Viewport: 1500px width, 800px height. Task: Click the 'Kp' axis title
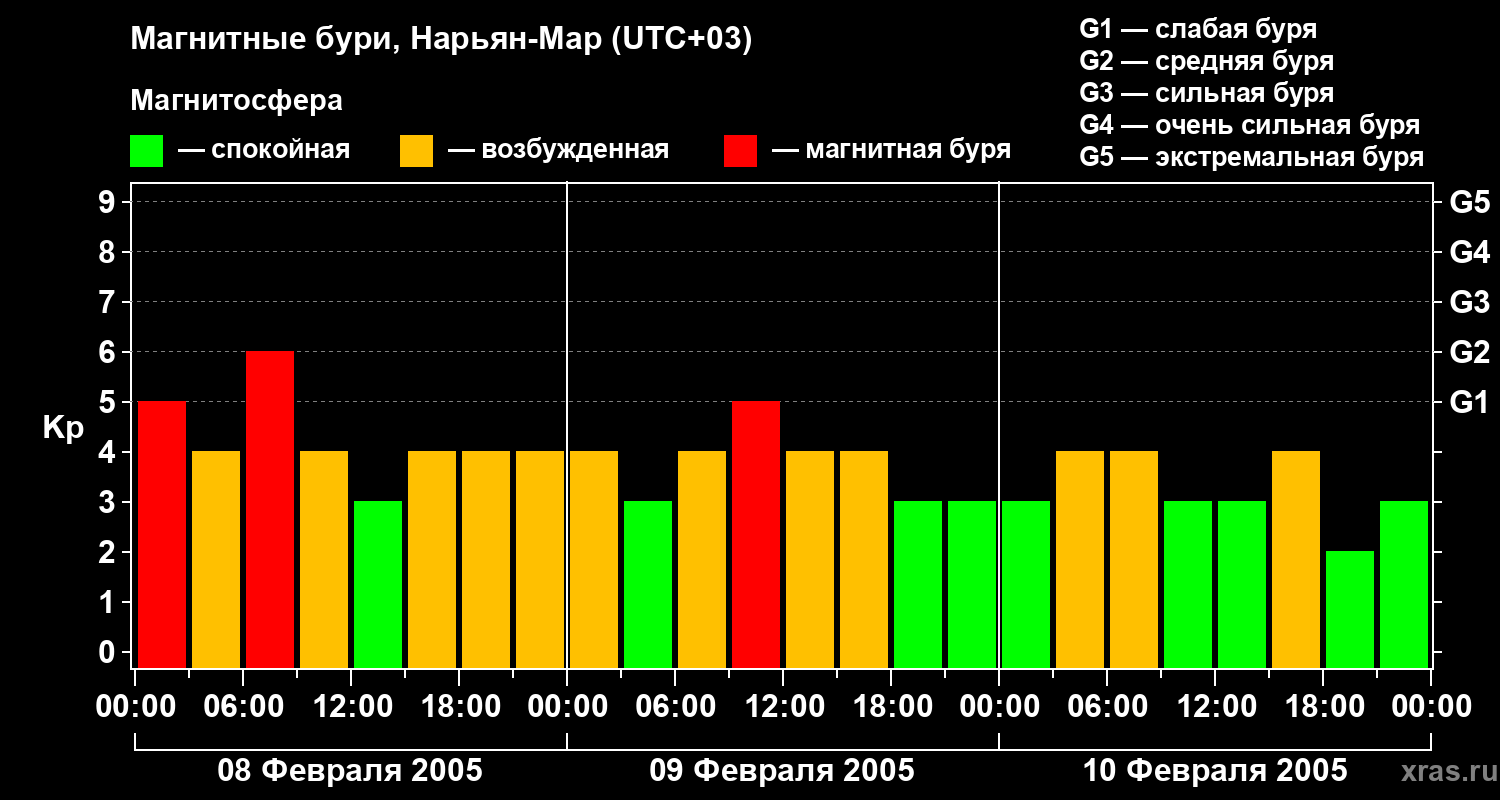pos(63,427)
